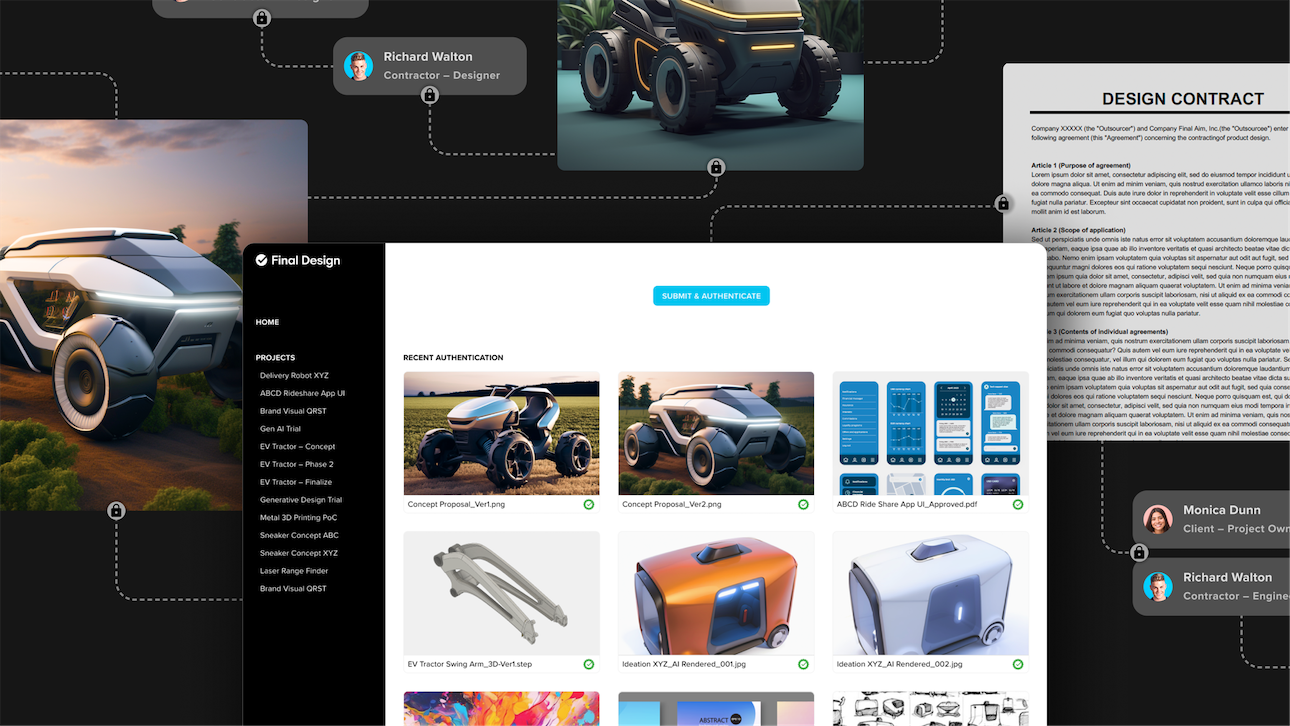Viewport: 1290px width, 726px height.
Task: Open the Ideation XYZ_AI Rendered_001.jpg orange robot thumbnail
Action: (716, 593)
